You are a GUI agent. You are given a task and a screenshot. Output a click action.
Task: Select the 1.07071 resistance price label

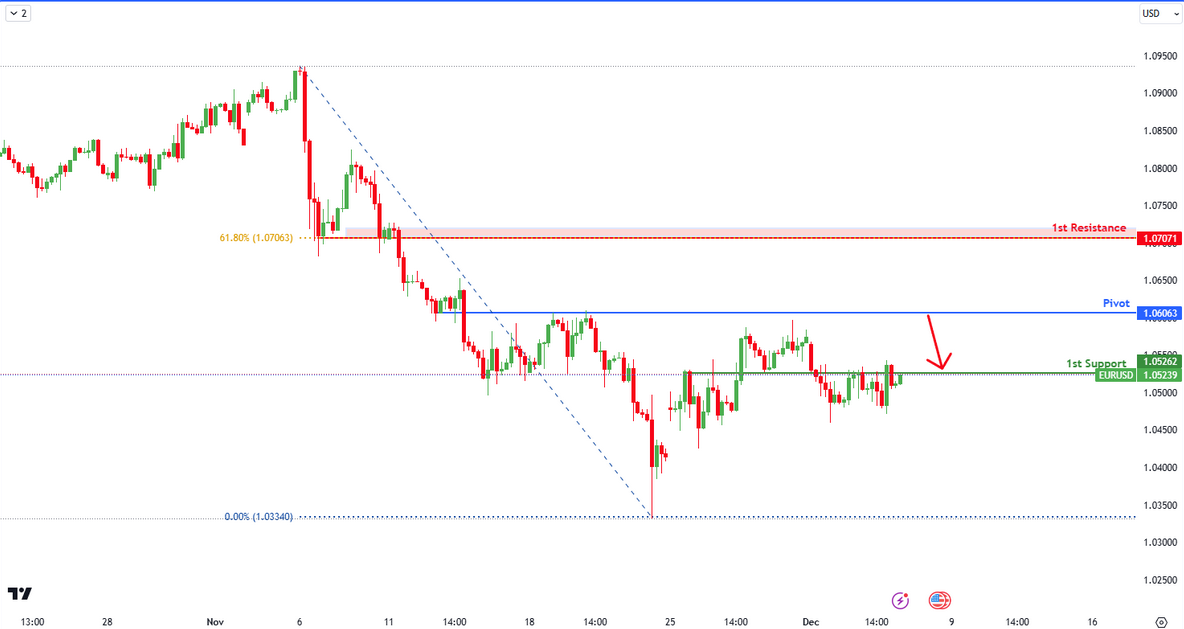click(x=1160, y=239)
